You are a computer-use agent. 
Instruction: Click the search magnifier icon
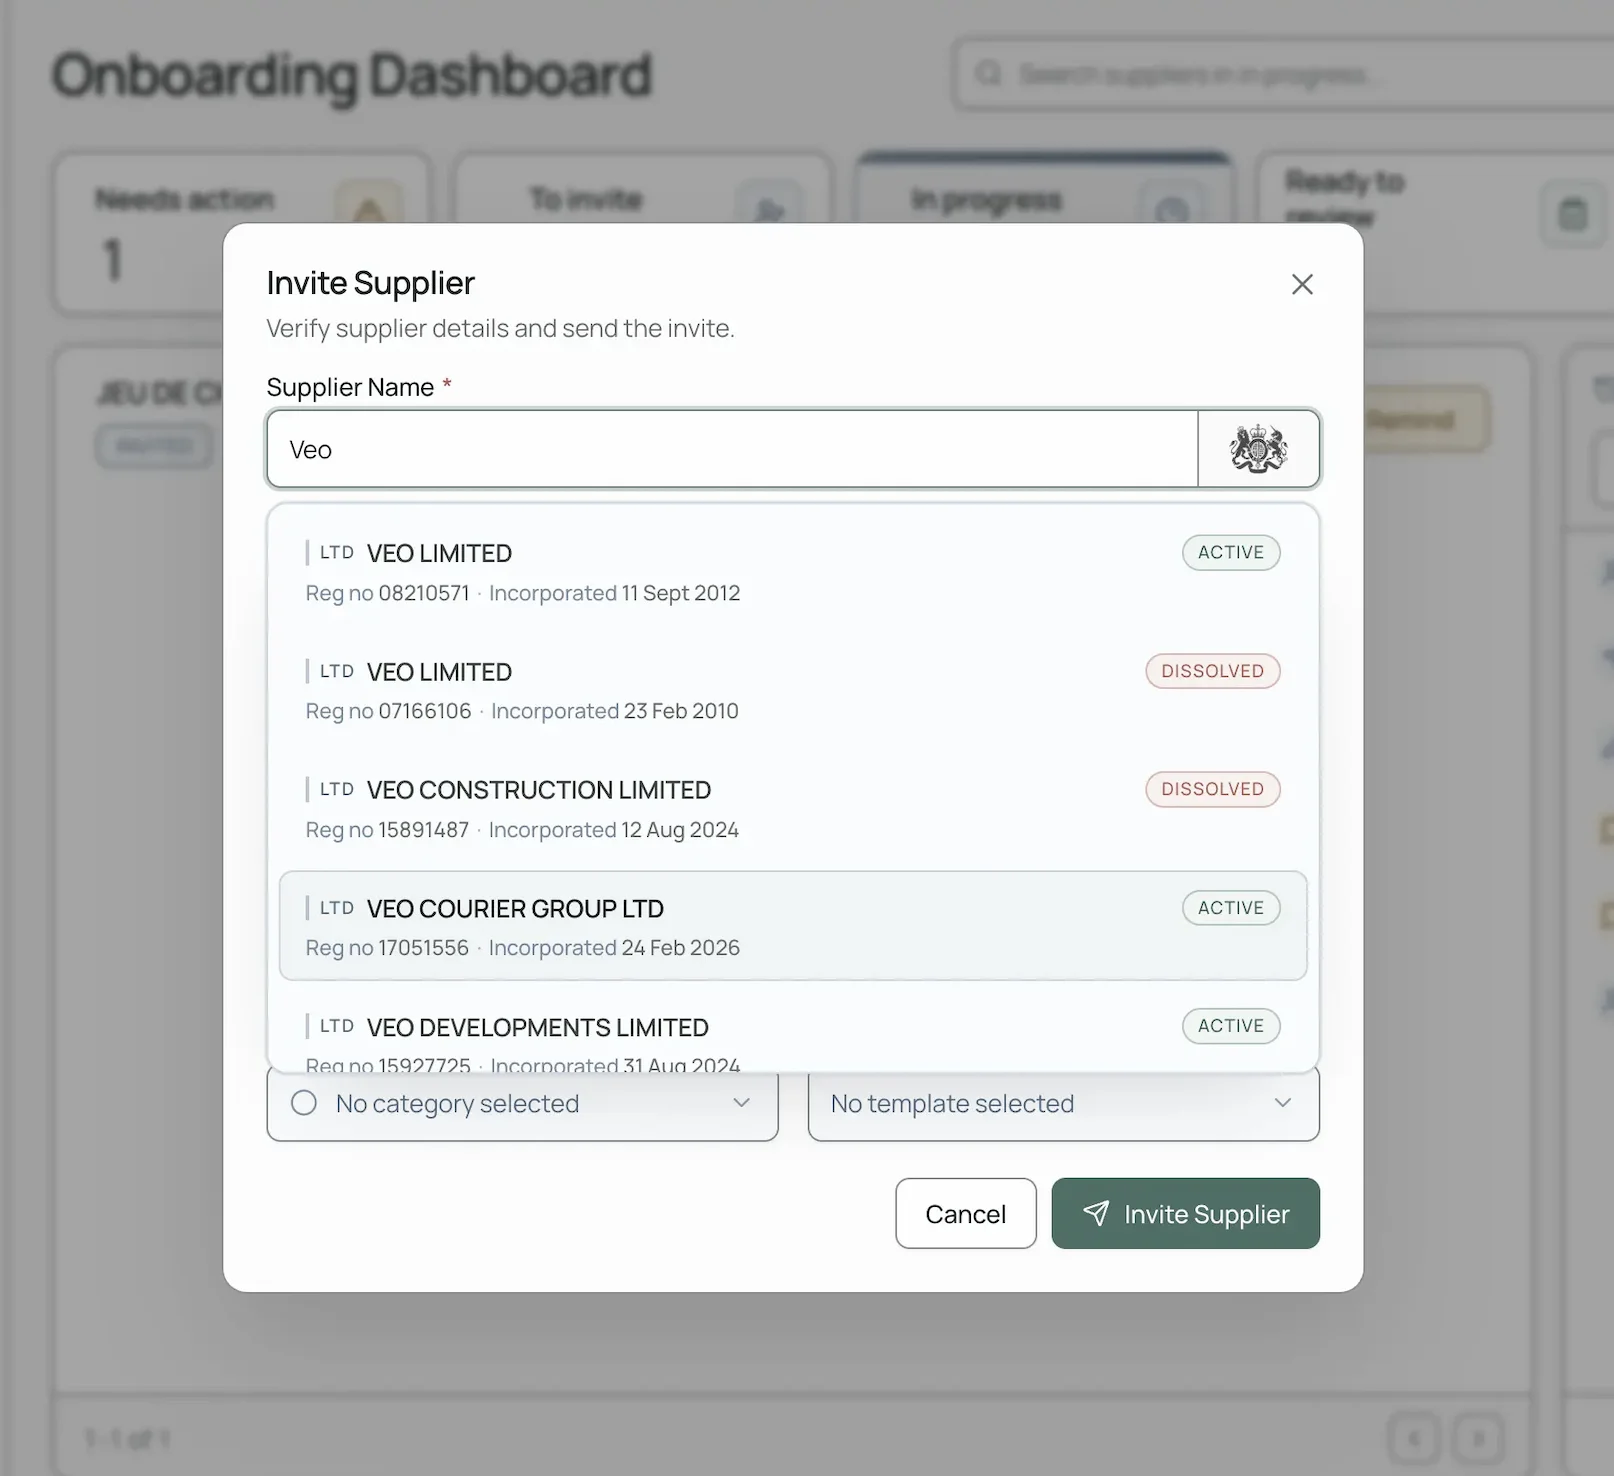(x=989, y=74)
